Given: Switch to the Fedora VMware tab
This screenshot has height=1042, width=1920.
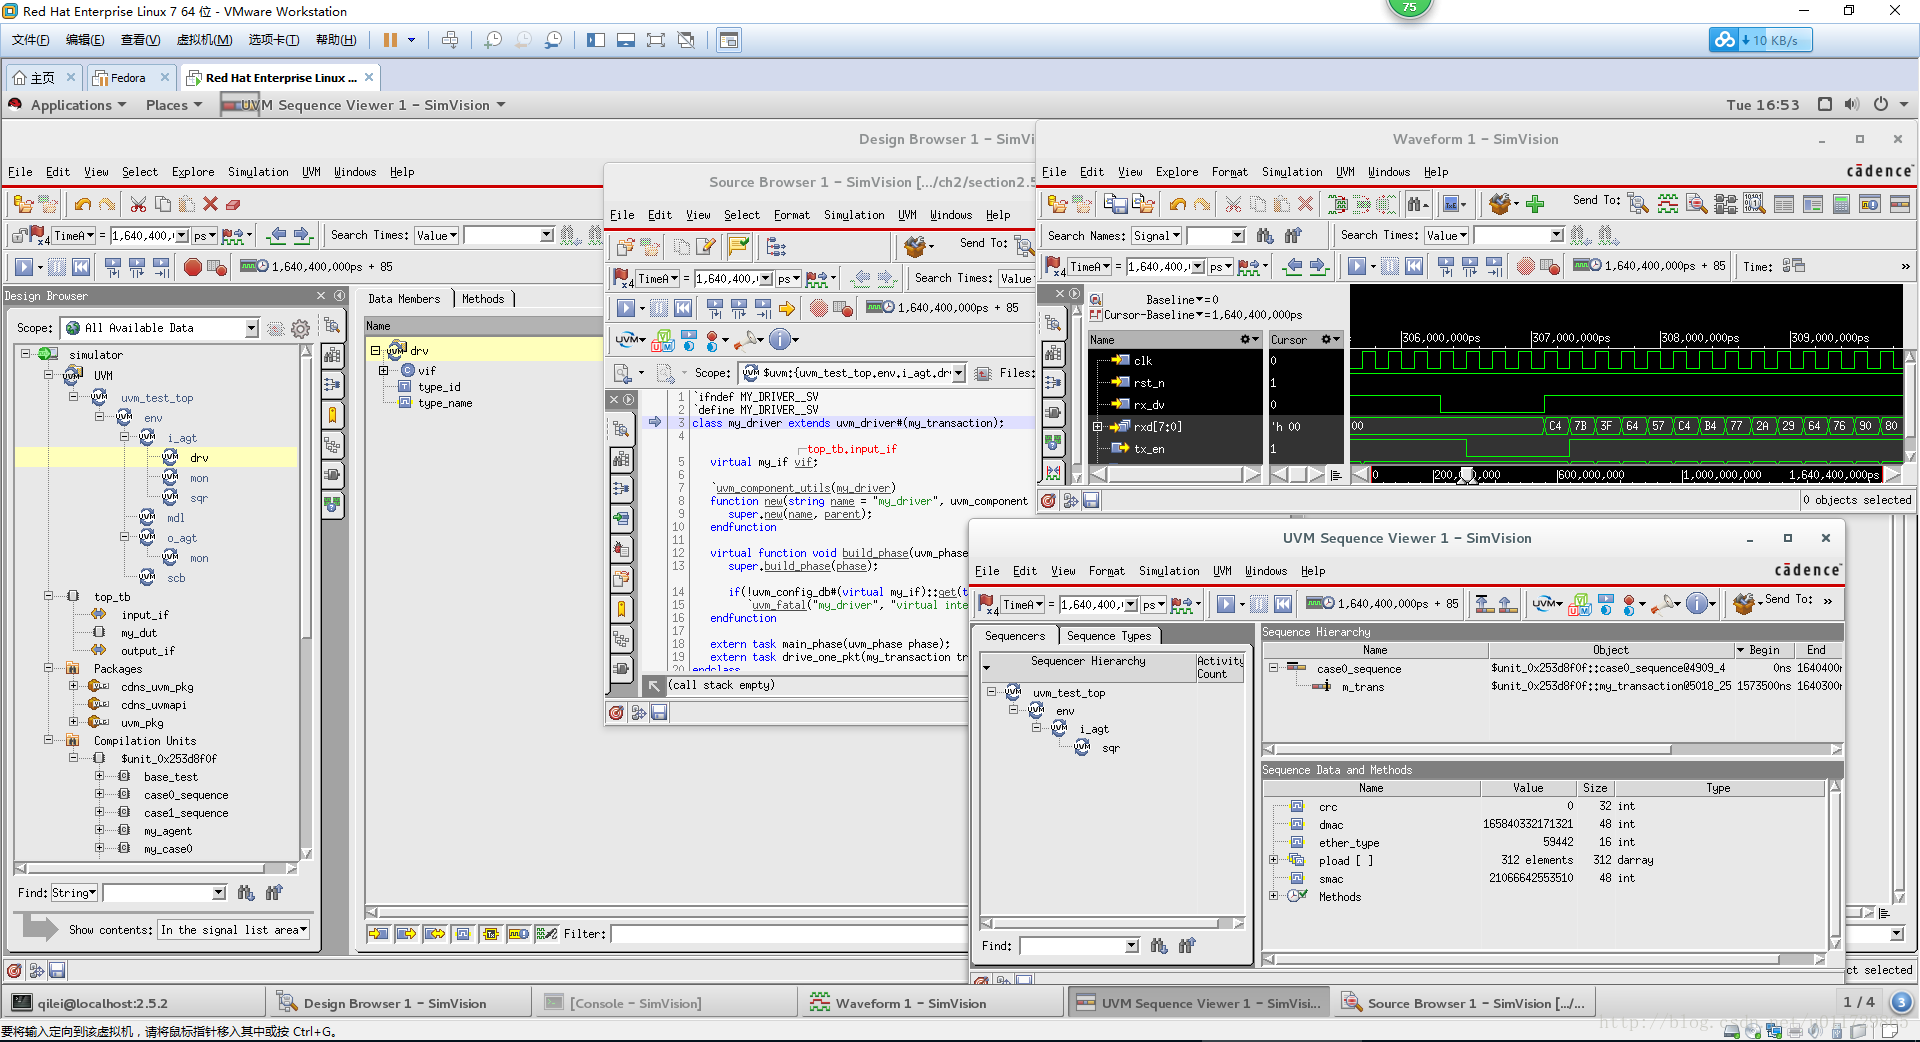Looking at the screenshot, I should (x=128, y=78).
